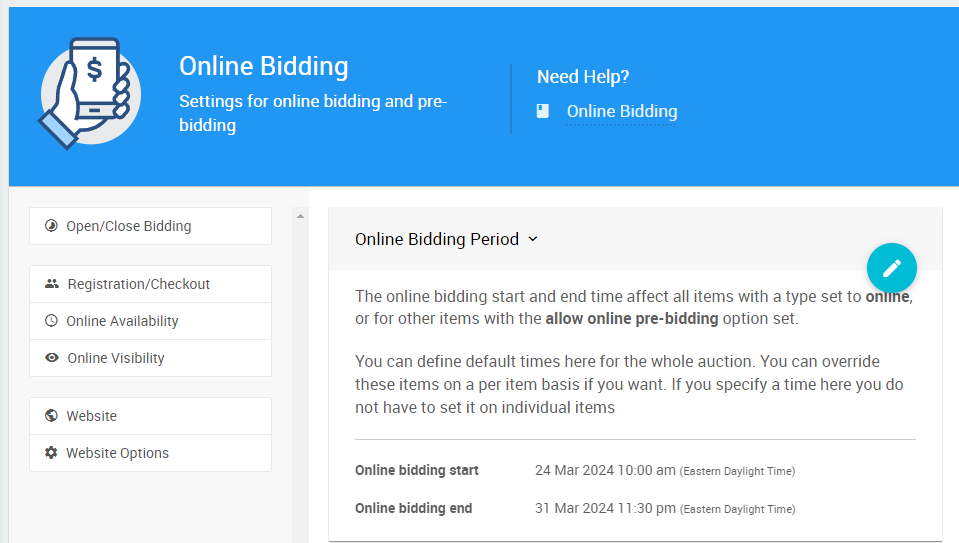The width and height of the screenshot is (959, 543).
Task: Click the globe icon beside Website
Action: (x=52, y=416)
